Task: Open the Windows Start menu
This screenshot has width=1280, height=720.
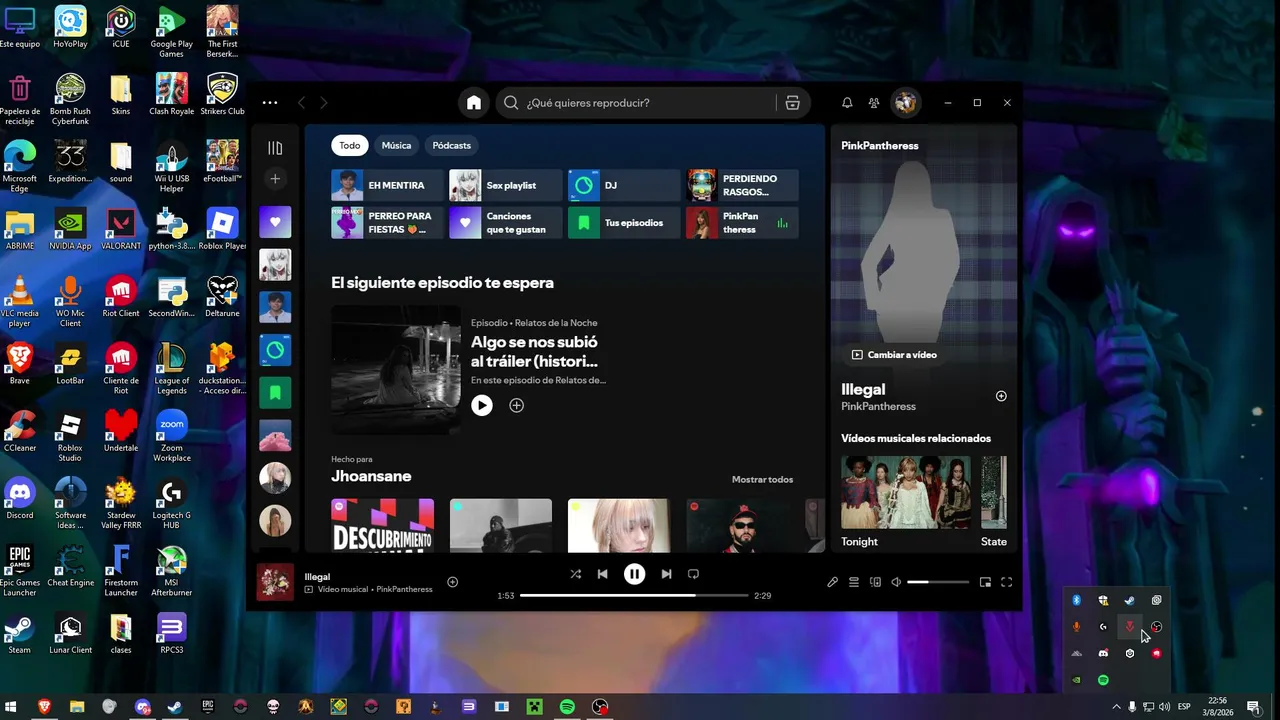Action: pos(12,707)
